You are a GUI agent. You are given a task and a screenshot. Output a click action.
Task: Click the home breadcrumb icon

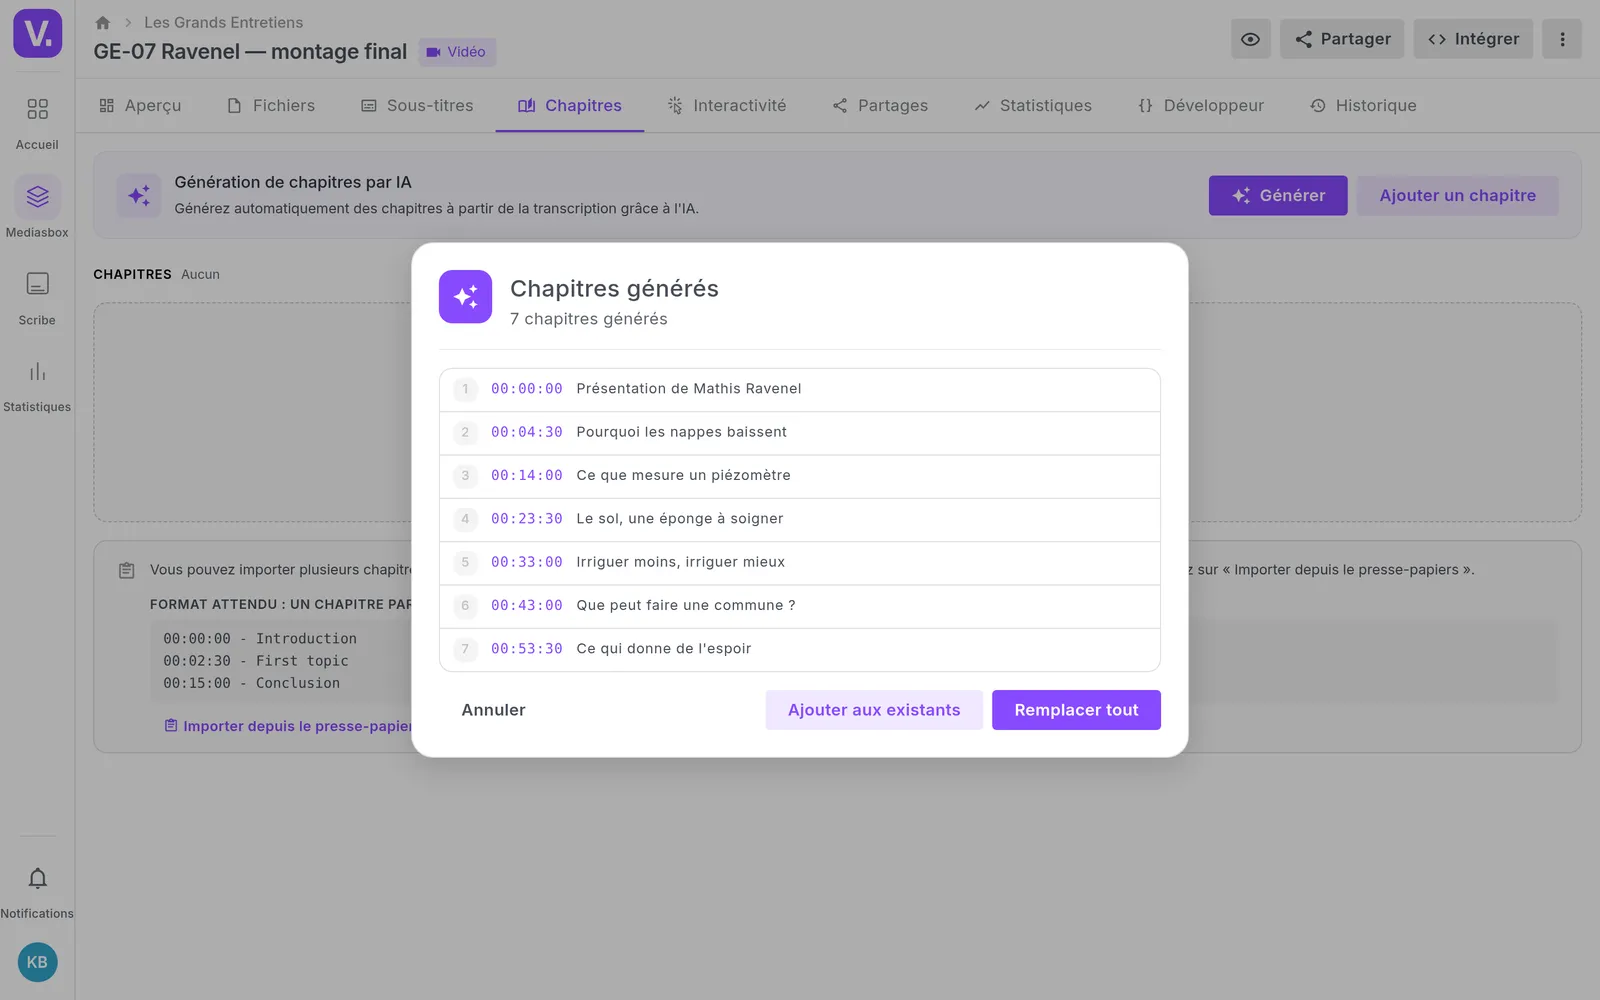click(x=102, y=22)
